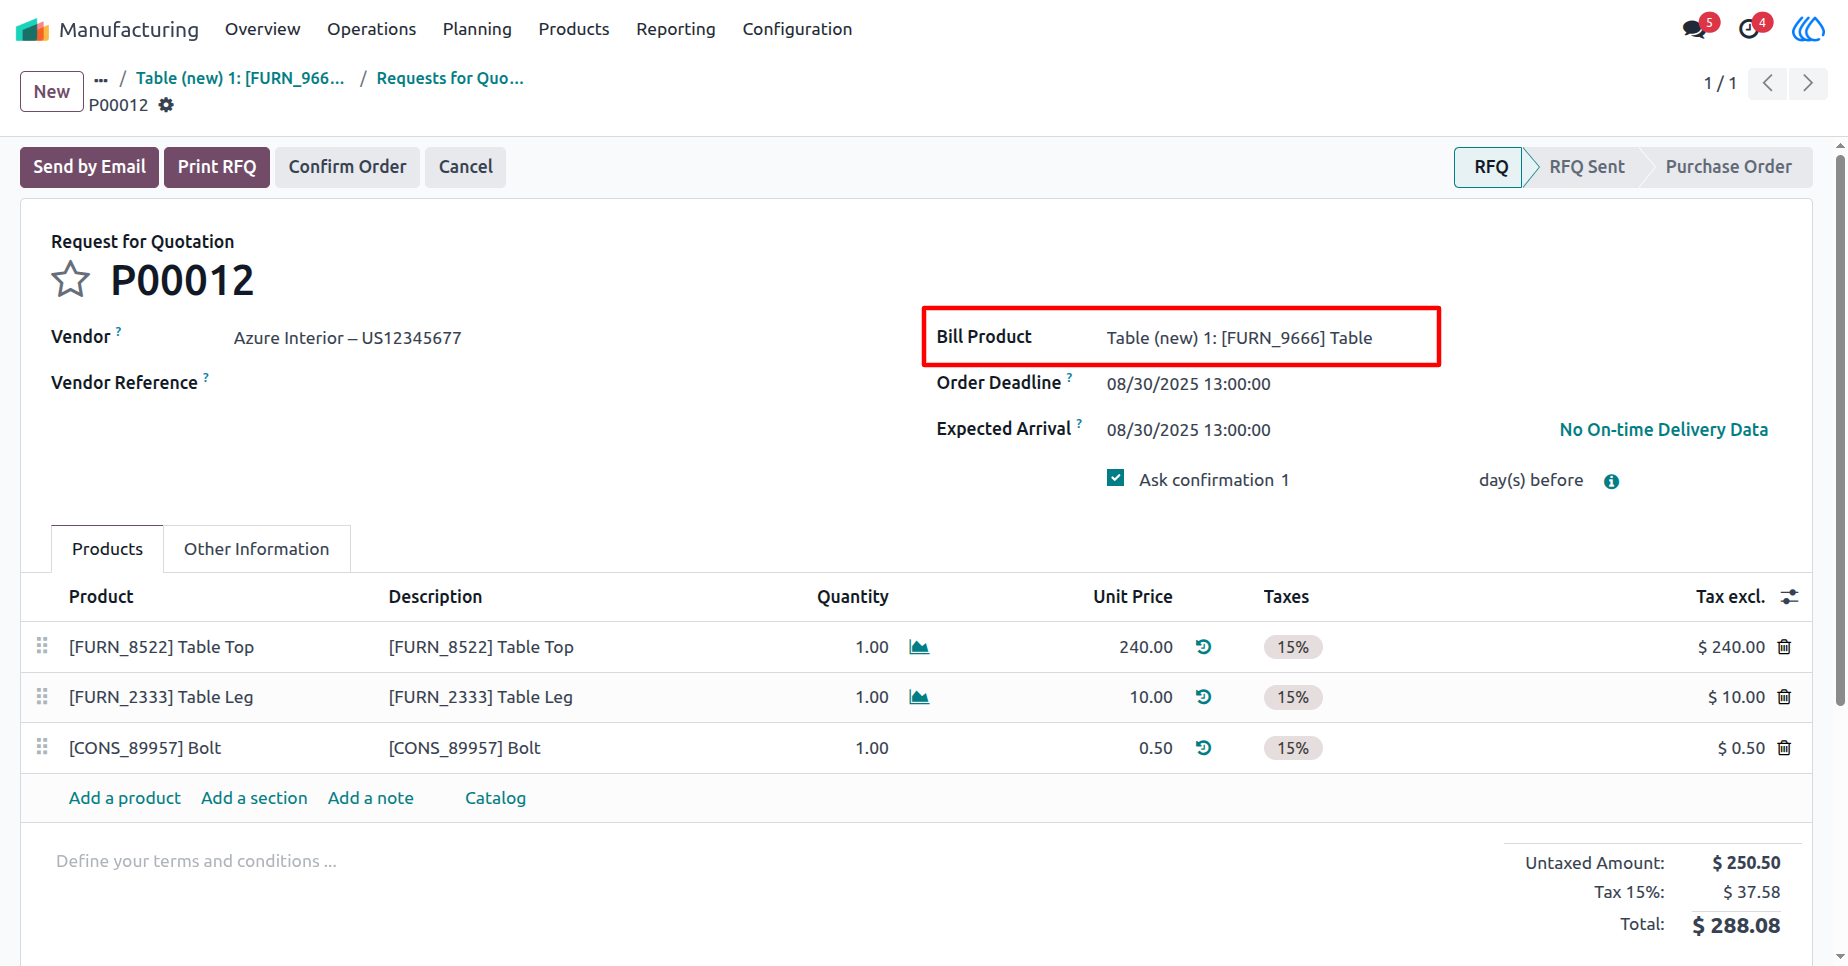Open the Configuration menu
Screen dimensions: 1848x966
[x=797, y=29]
